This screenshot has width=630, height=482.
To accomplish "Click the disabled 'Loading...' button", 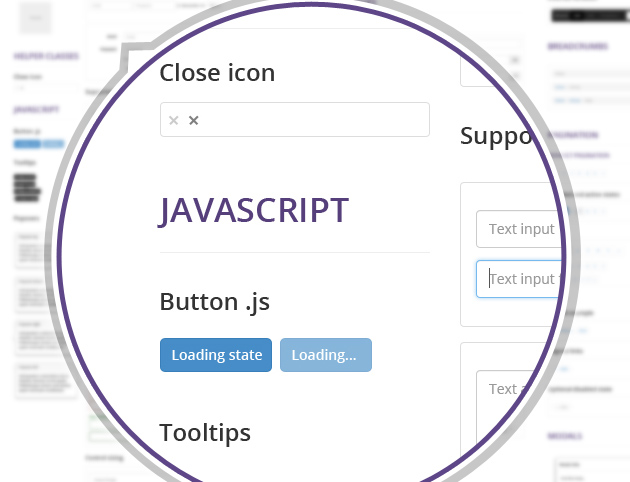I will tap(326, 355).
